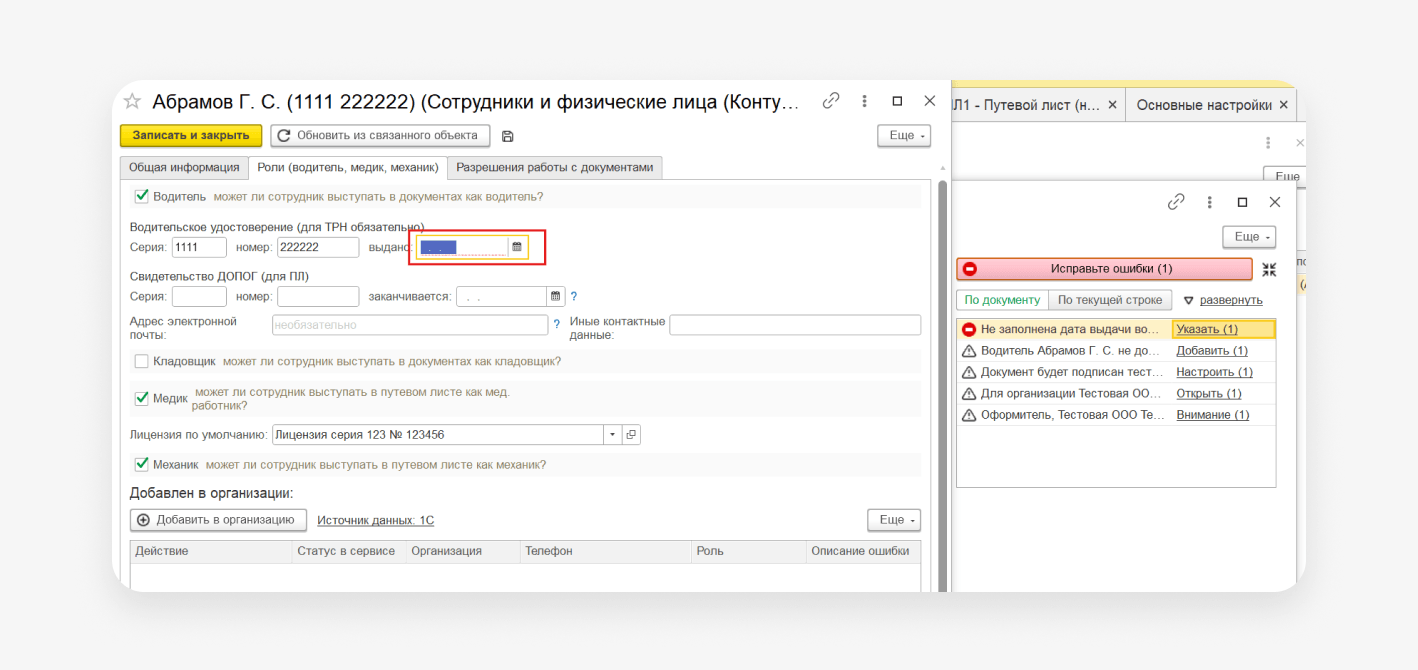The height and width of the screenshot is (670, 1418).
Task: Click Телефон column header
Action: (605, 552)
